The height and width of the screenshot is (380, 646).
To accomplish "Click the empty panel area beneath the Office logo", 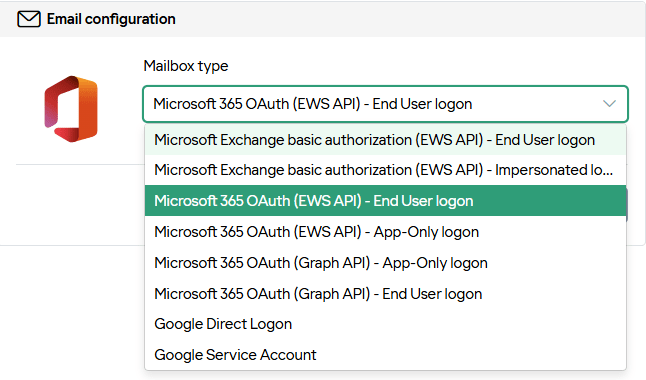I will tap(72, 204).
